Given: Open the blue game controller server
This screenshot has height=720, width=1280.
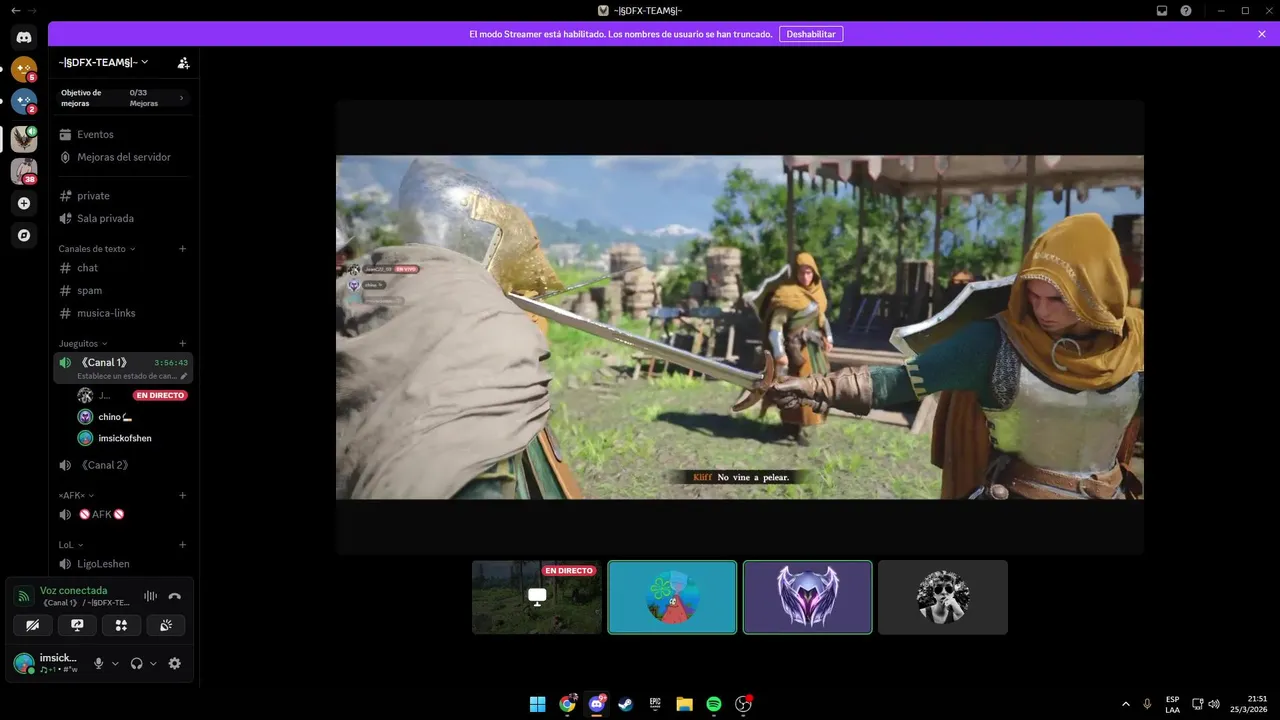Looking at the screenshot, I should pos(24,102).
